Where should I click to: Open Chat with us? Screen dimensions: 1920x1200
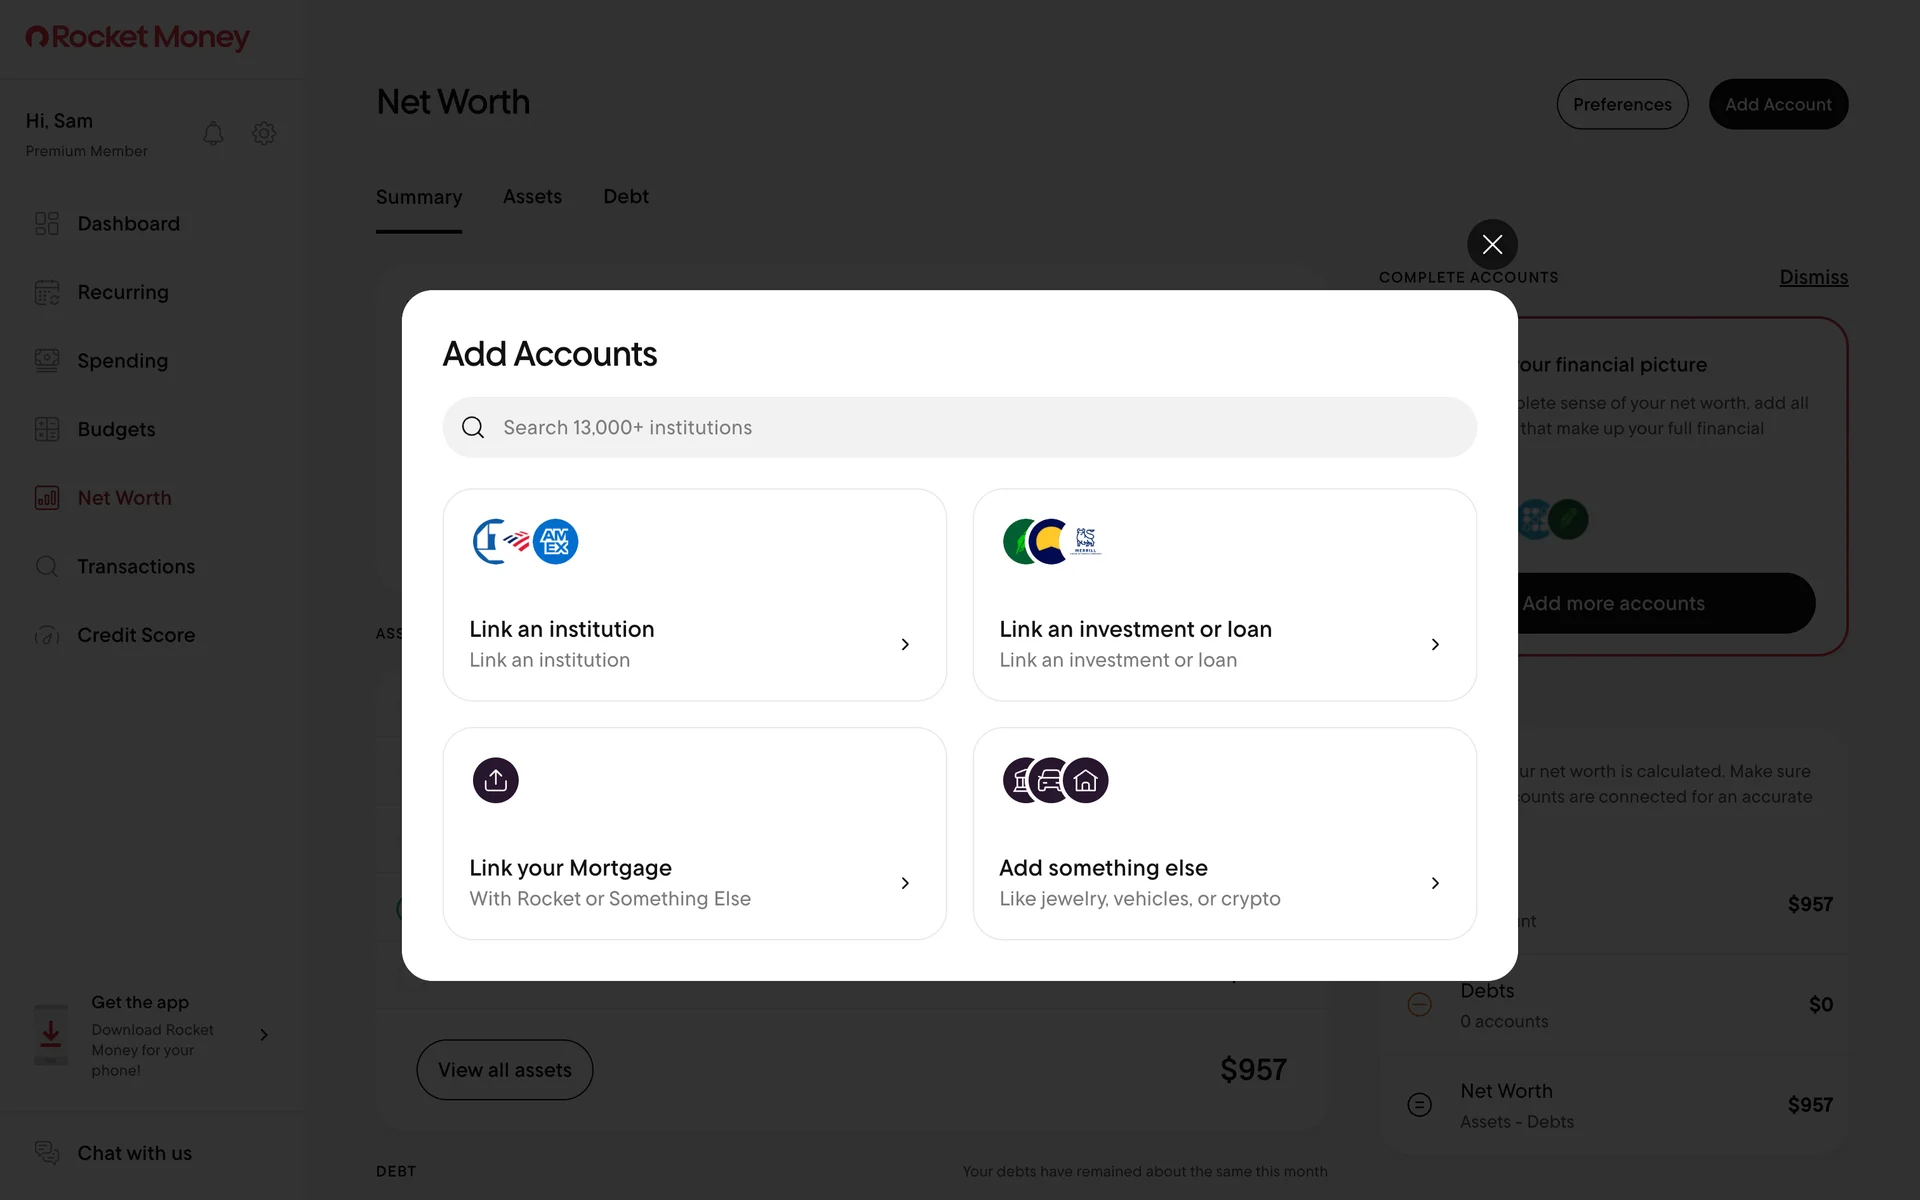134,1153
